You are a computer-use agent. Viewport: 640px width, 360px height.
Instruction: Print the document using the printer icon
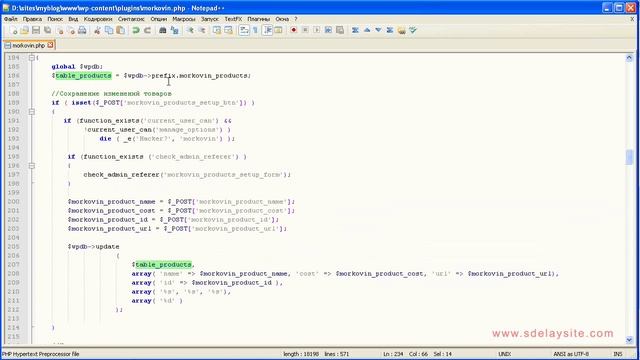pos(82,30)
